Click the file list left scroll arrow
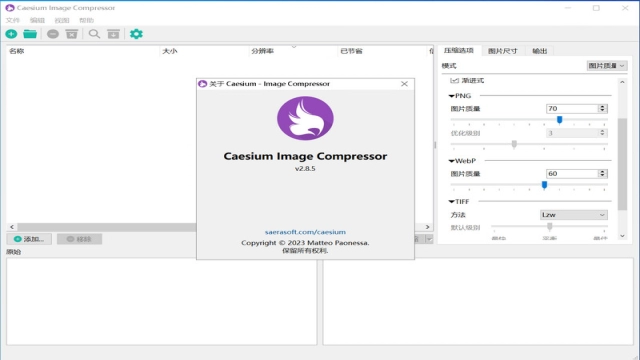This screenshot has height=360, width=640. tap(12, 227)
